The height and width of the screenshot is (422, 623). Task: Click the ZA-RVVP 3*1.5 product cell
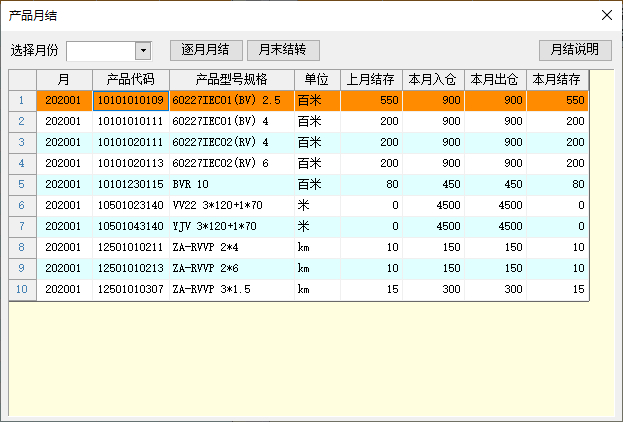231,289
